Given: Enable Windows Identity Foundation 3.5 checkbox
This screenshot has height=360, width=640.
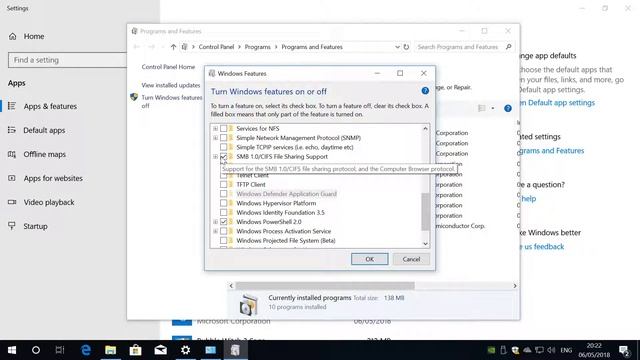Looking at the screenshot, I should point(223,213).
